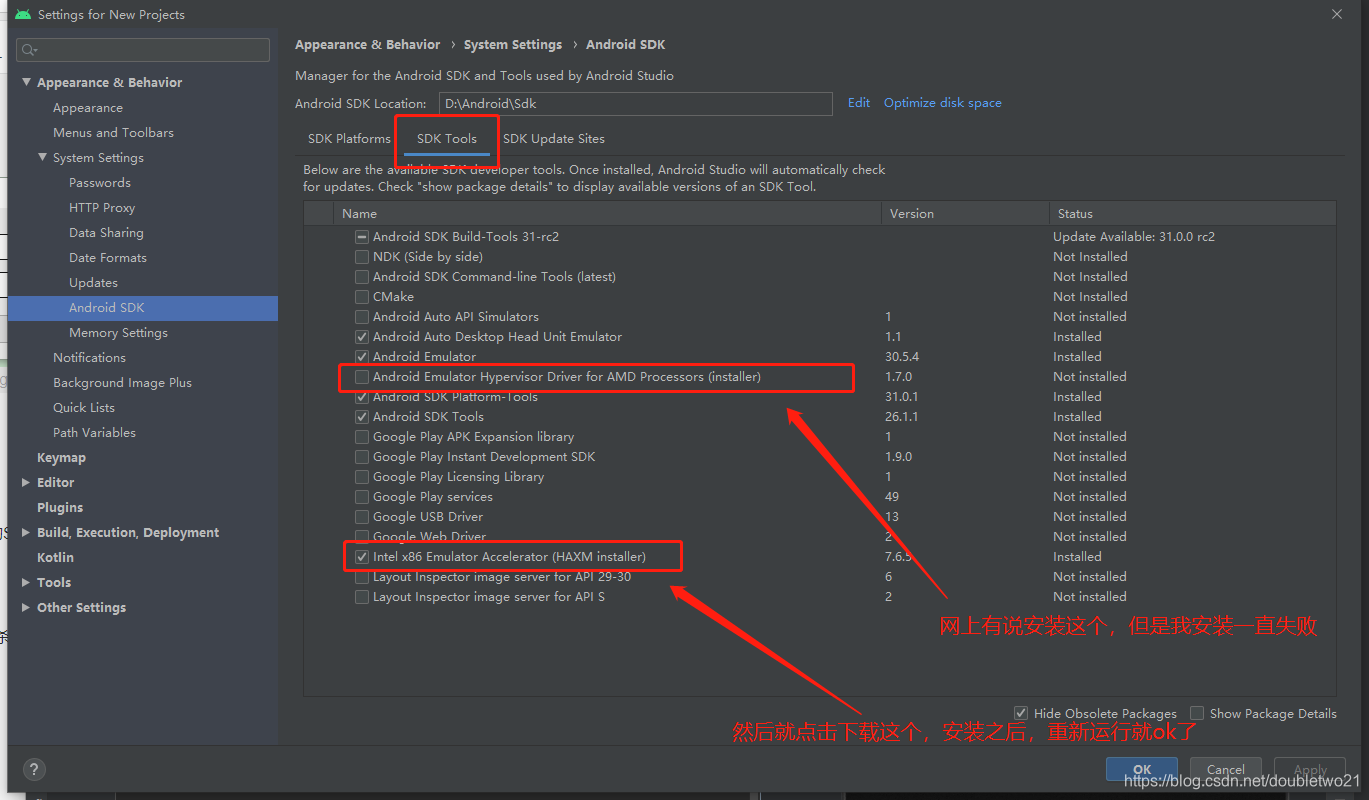Click the help question mark icon
The height and width of the screenshot is (800, 1369).
click(34, 769)
